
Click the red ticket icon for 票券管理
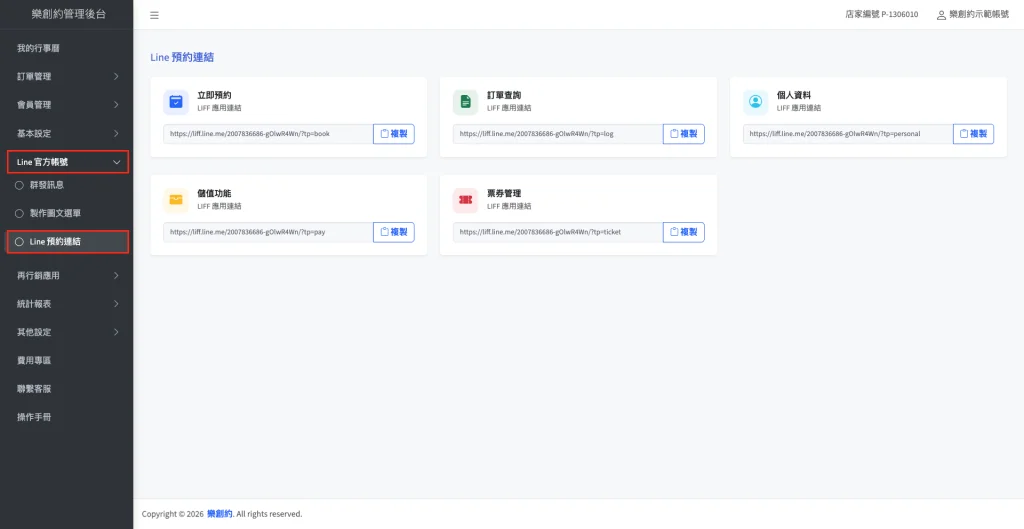tap(465, 200)
